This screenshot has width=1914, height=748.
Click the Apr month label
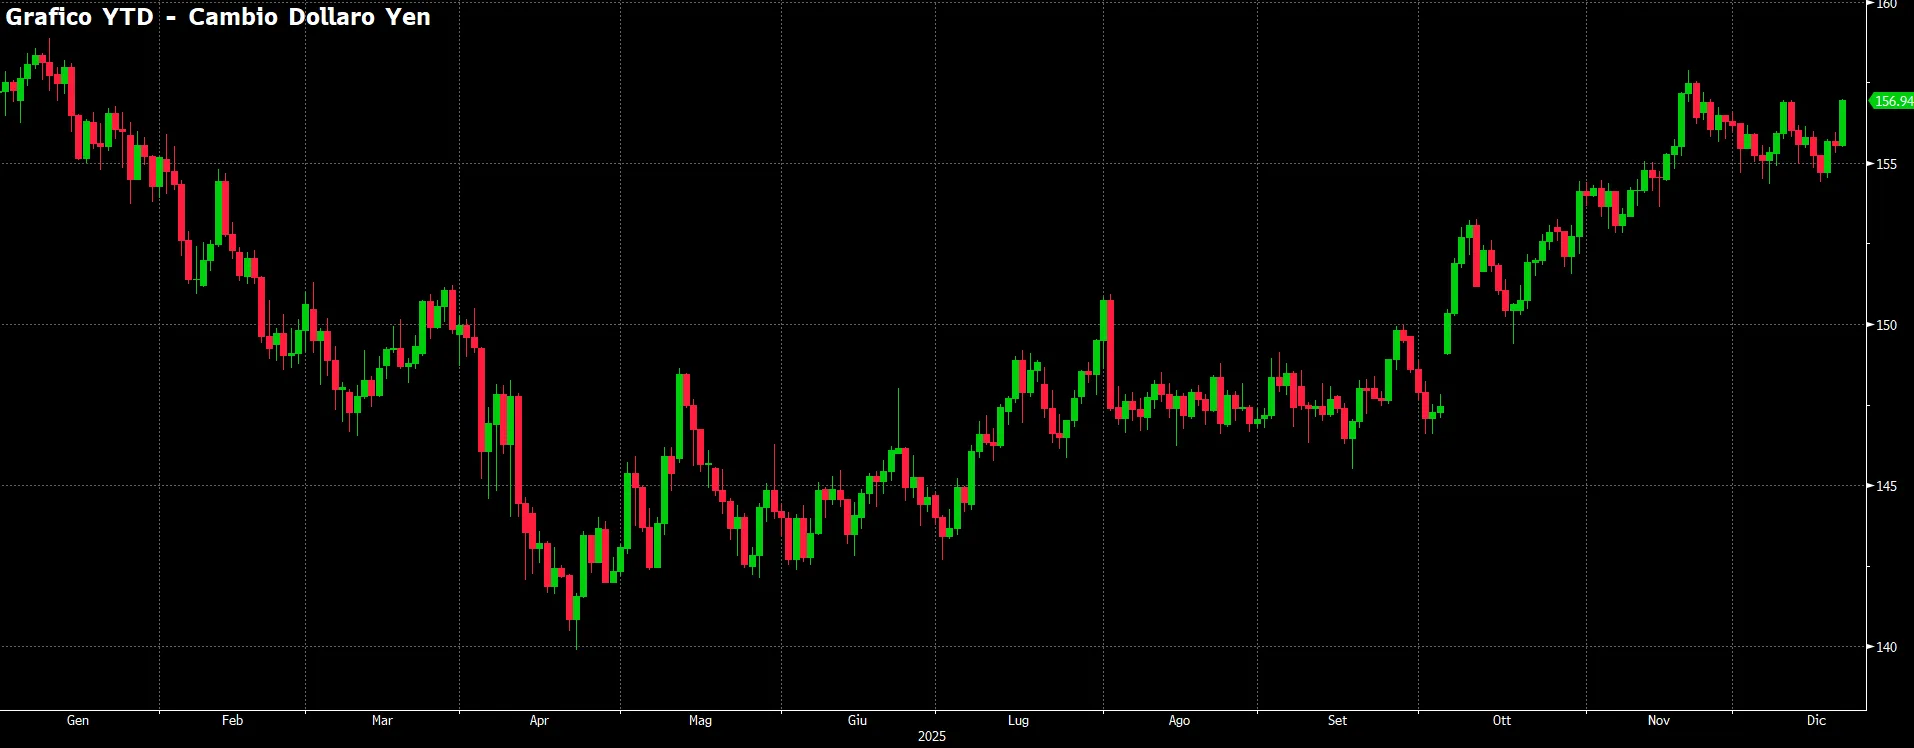(539, 720)
